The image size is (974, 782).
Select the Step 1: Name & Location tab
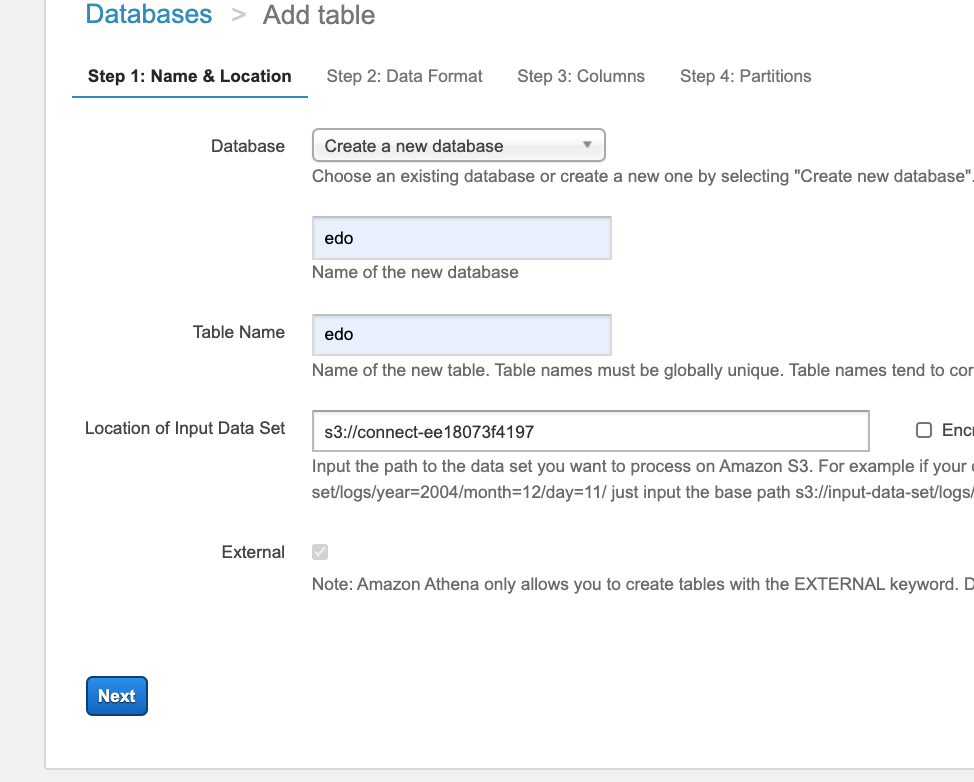tap(190, 76)
